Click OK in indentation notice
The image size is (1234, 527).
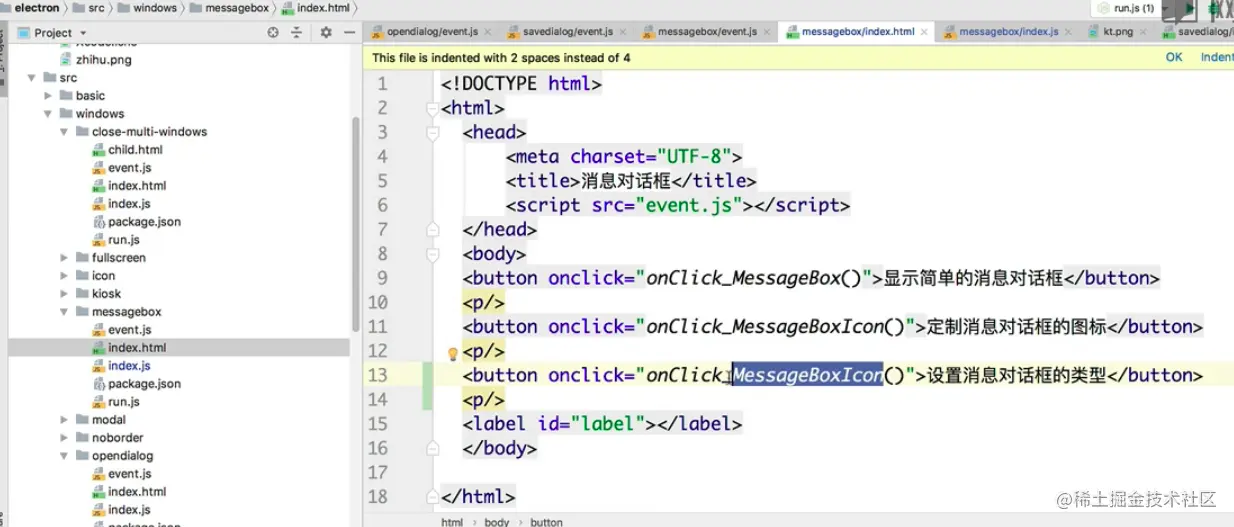pos(1174,57)
